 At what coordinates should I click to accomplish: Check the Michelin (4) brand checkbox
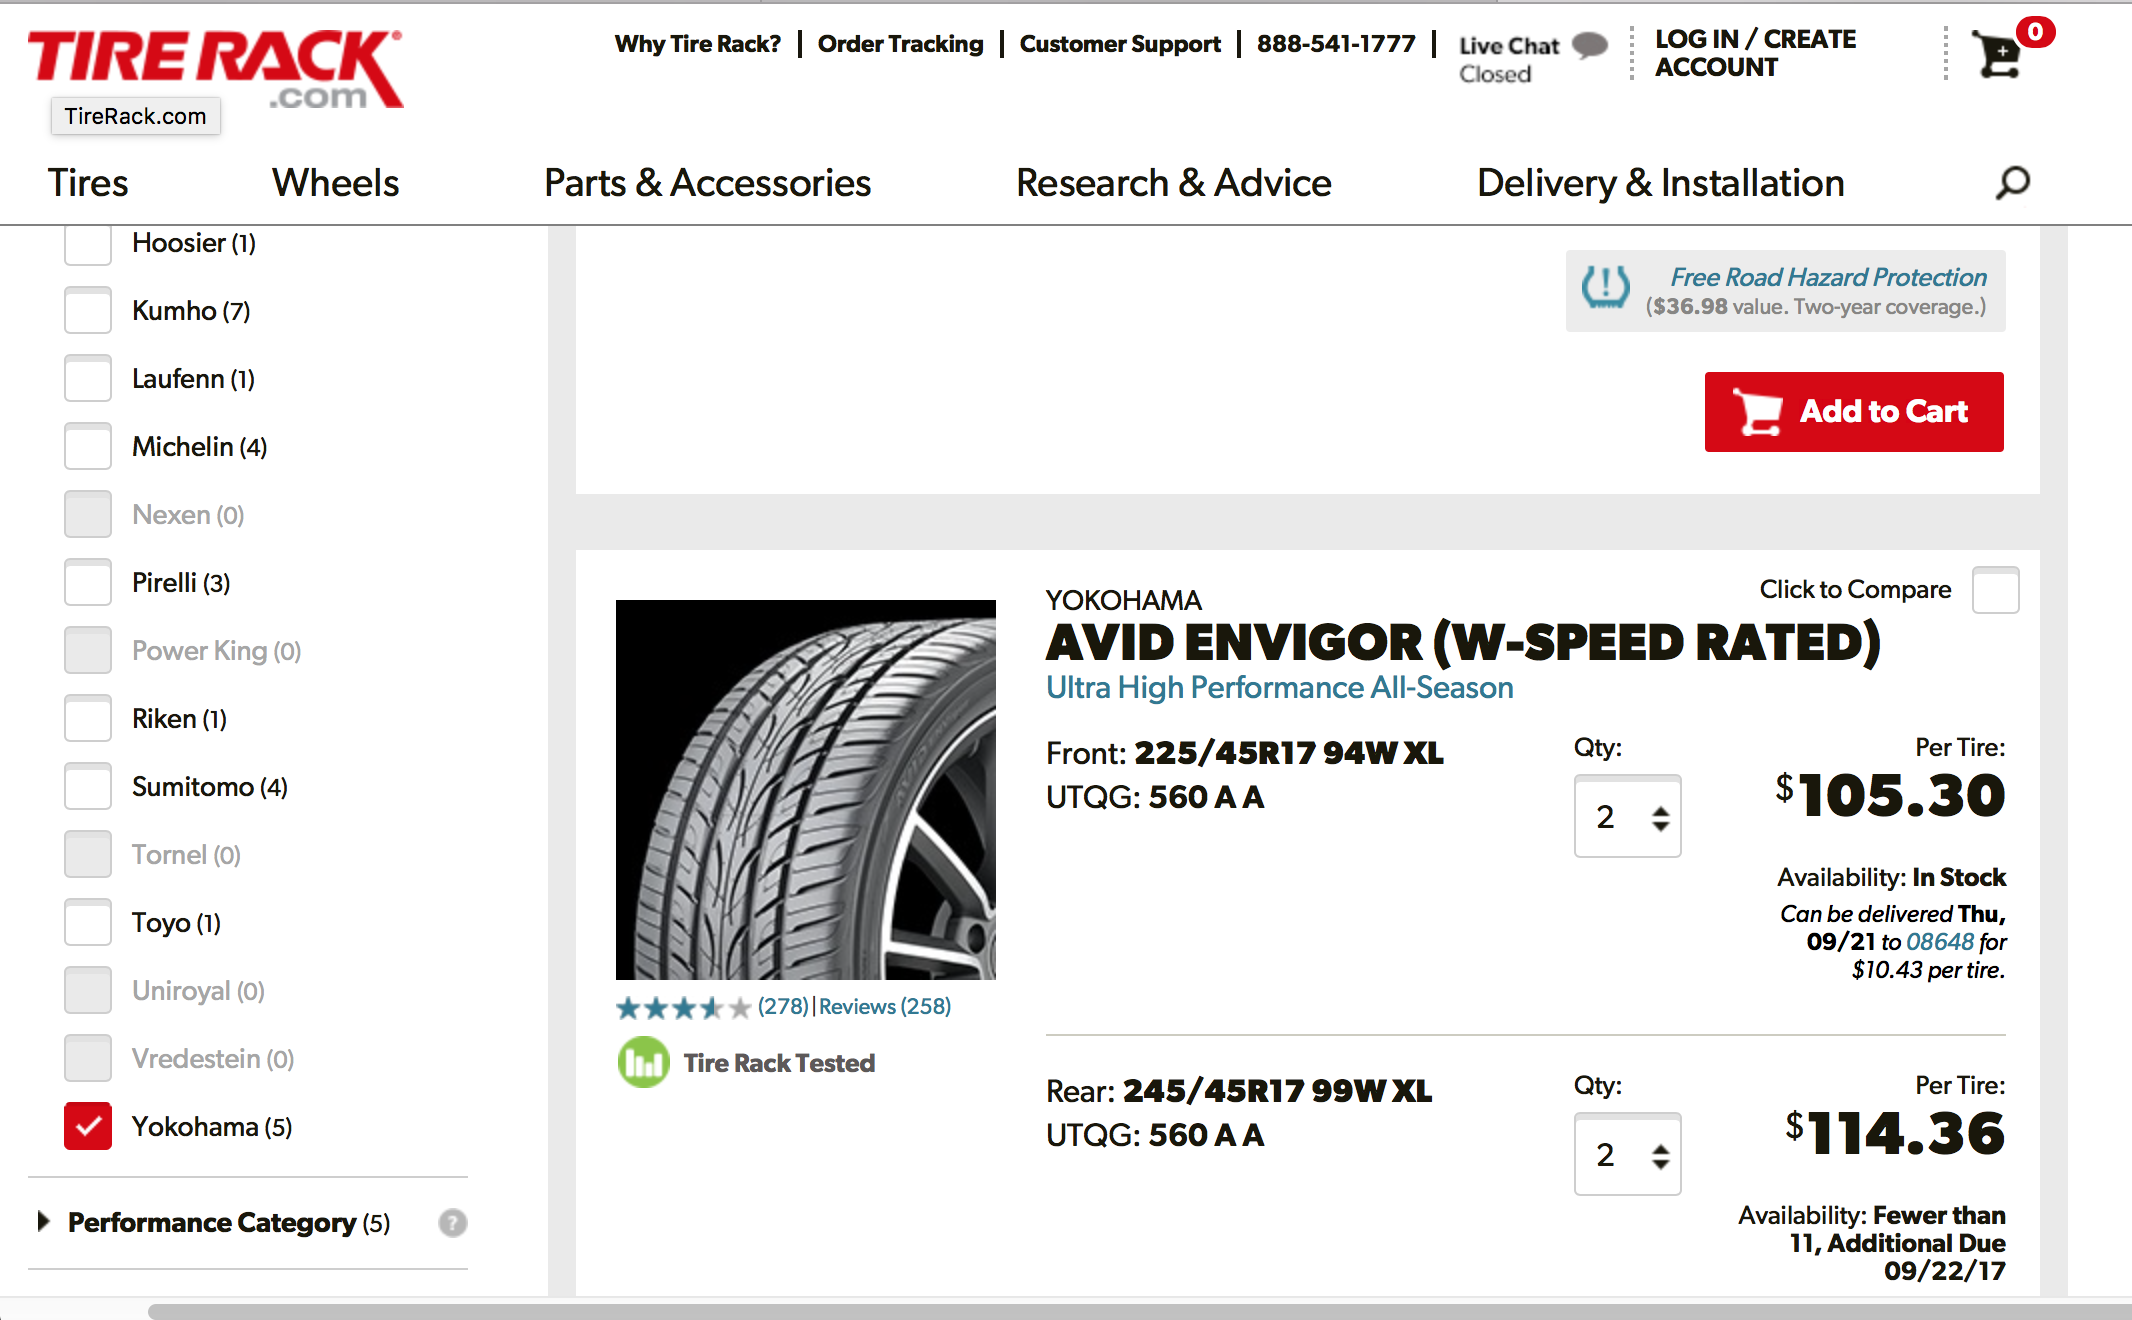point(88,447)
